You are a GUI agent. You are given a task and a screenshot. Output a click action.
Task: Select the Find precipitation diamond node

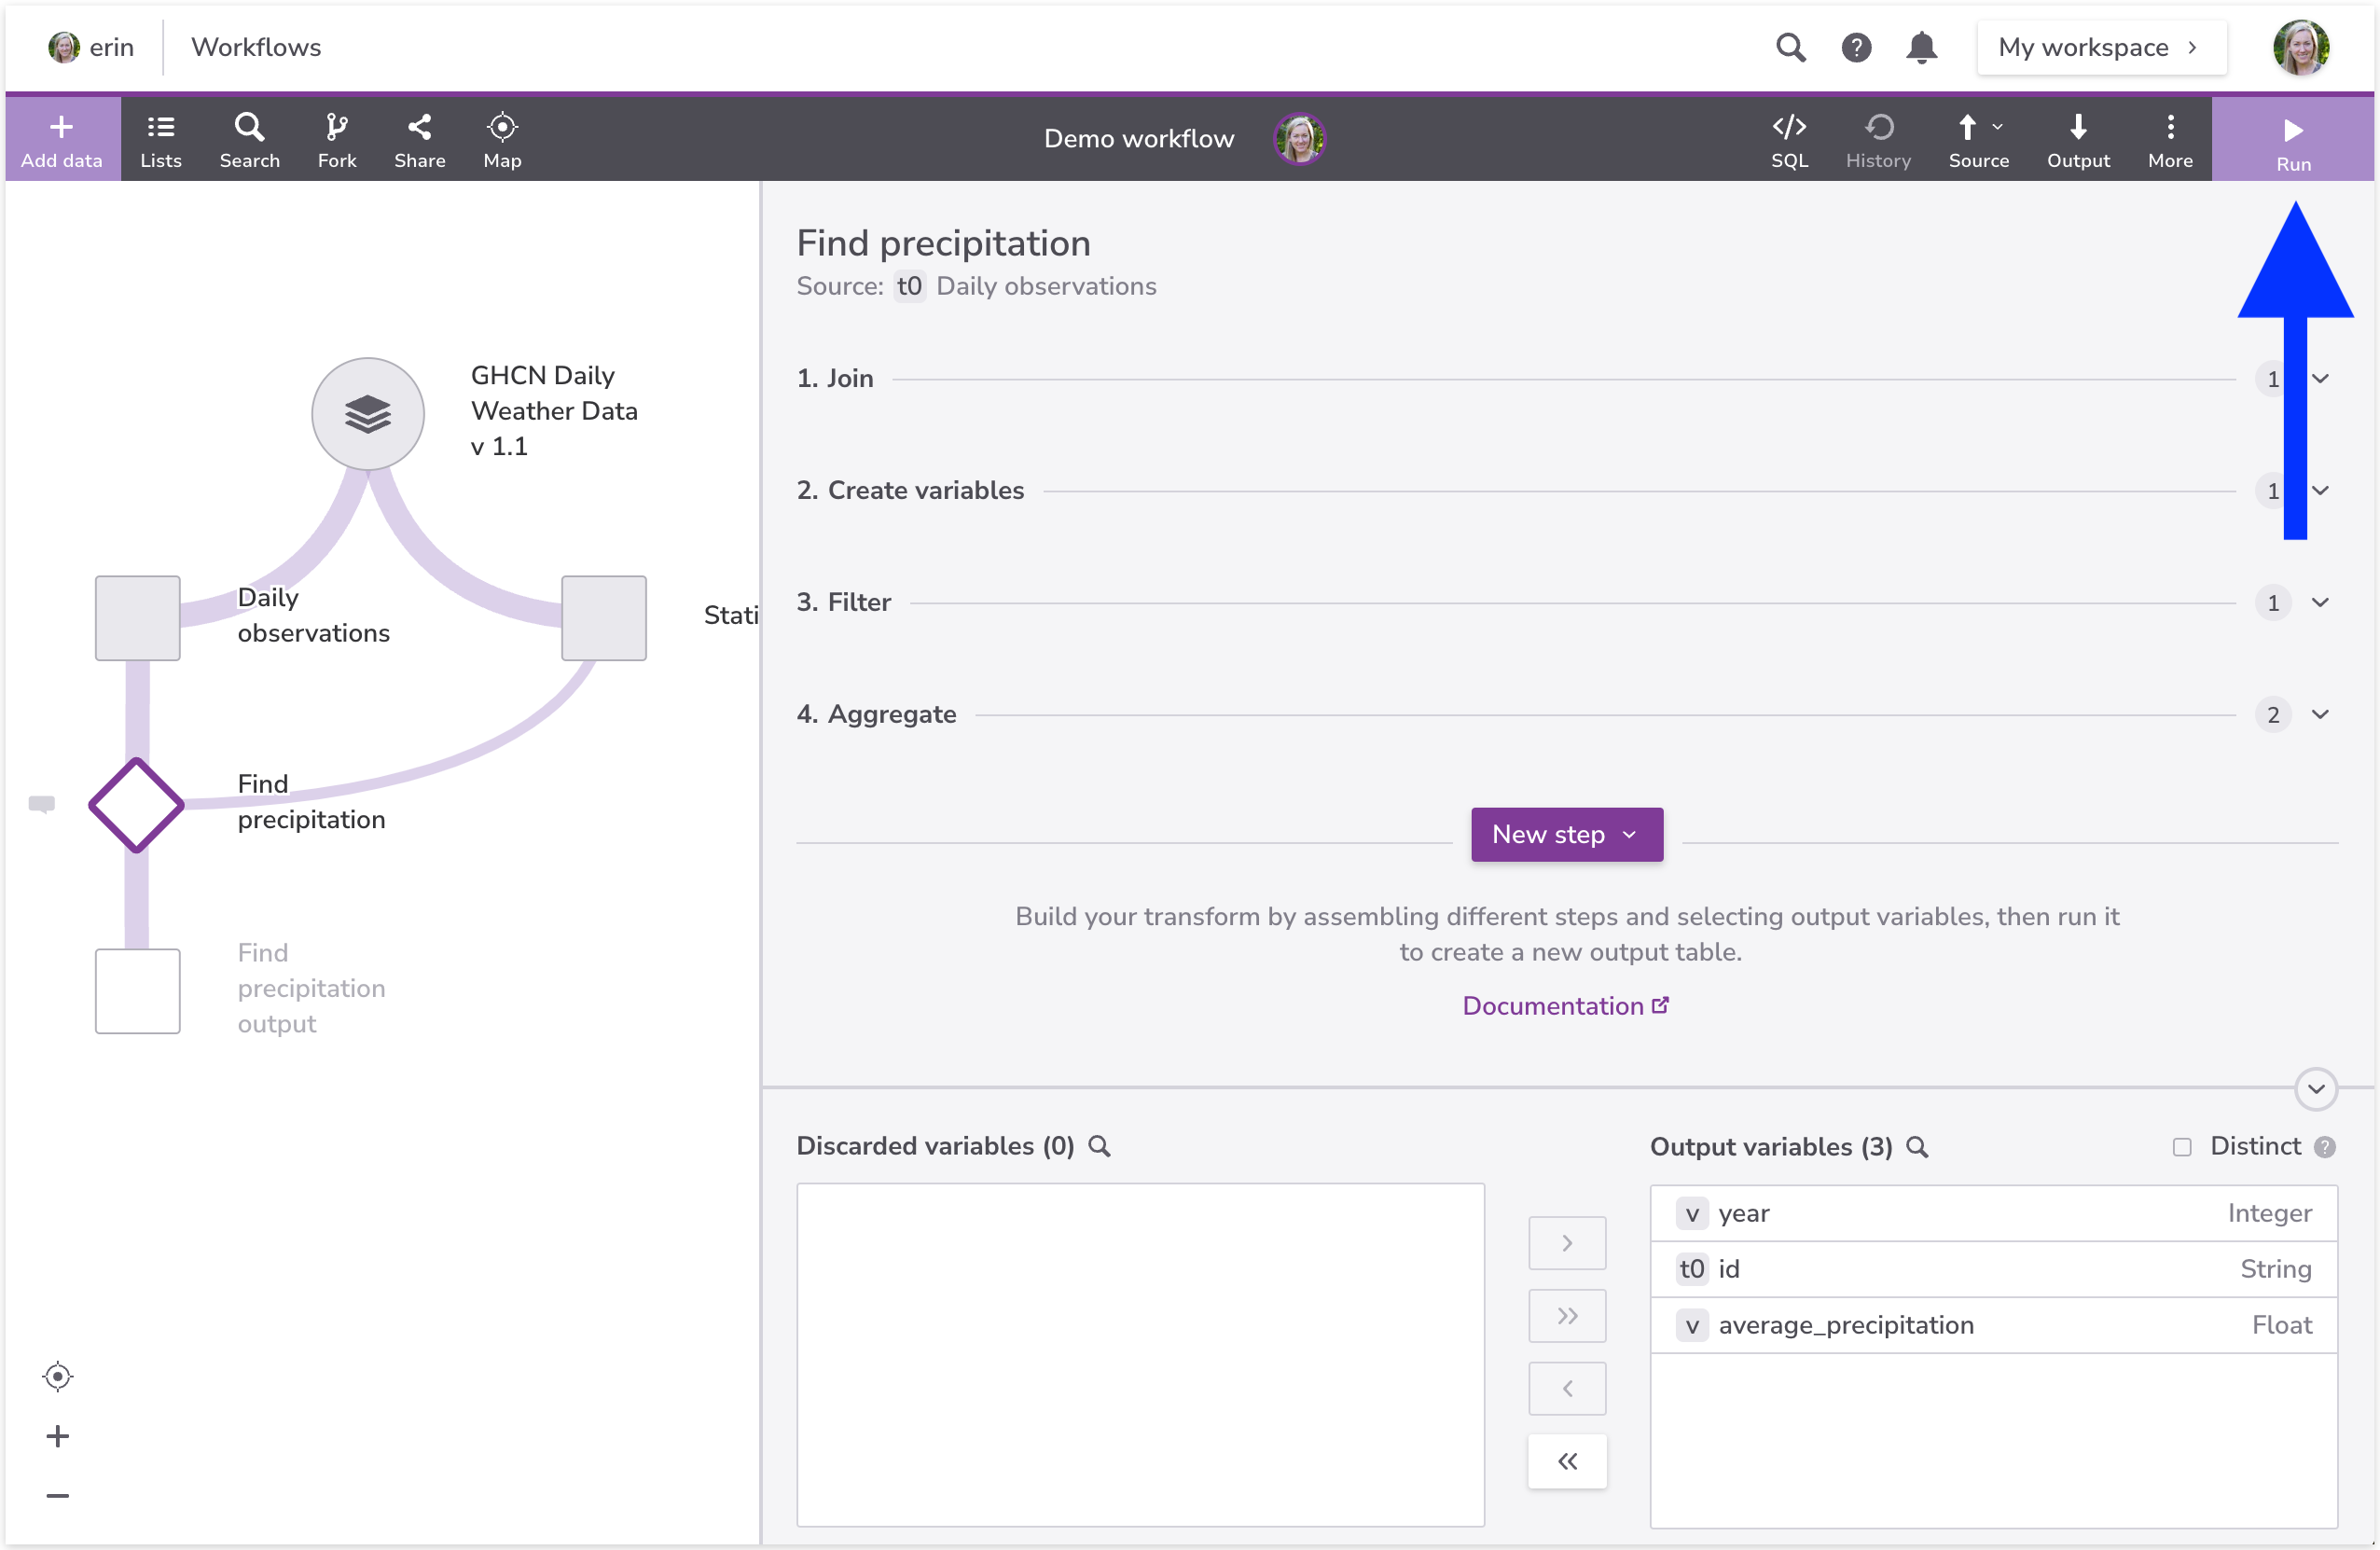137,805
